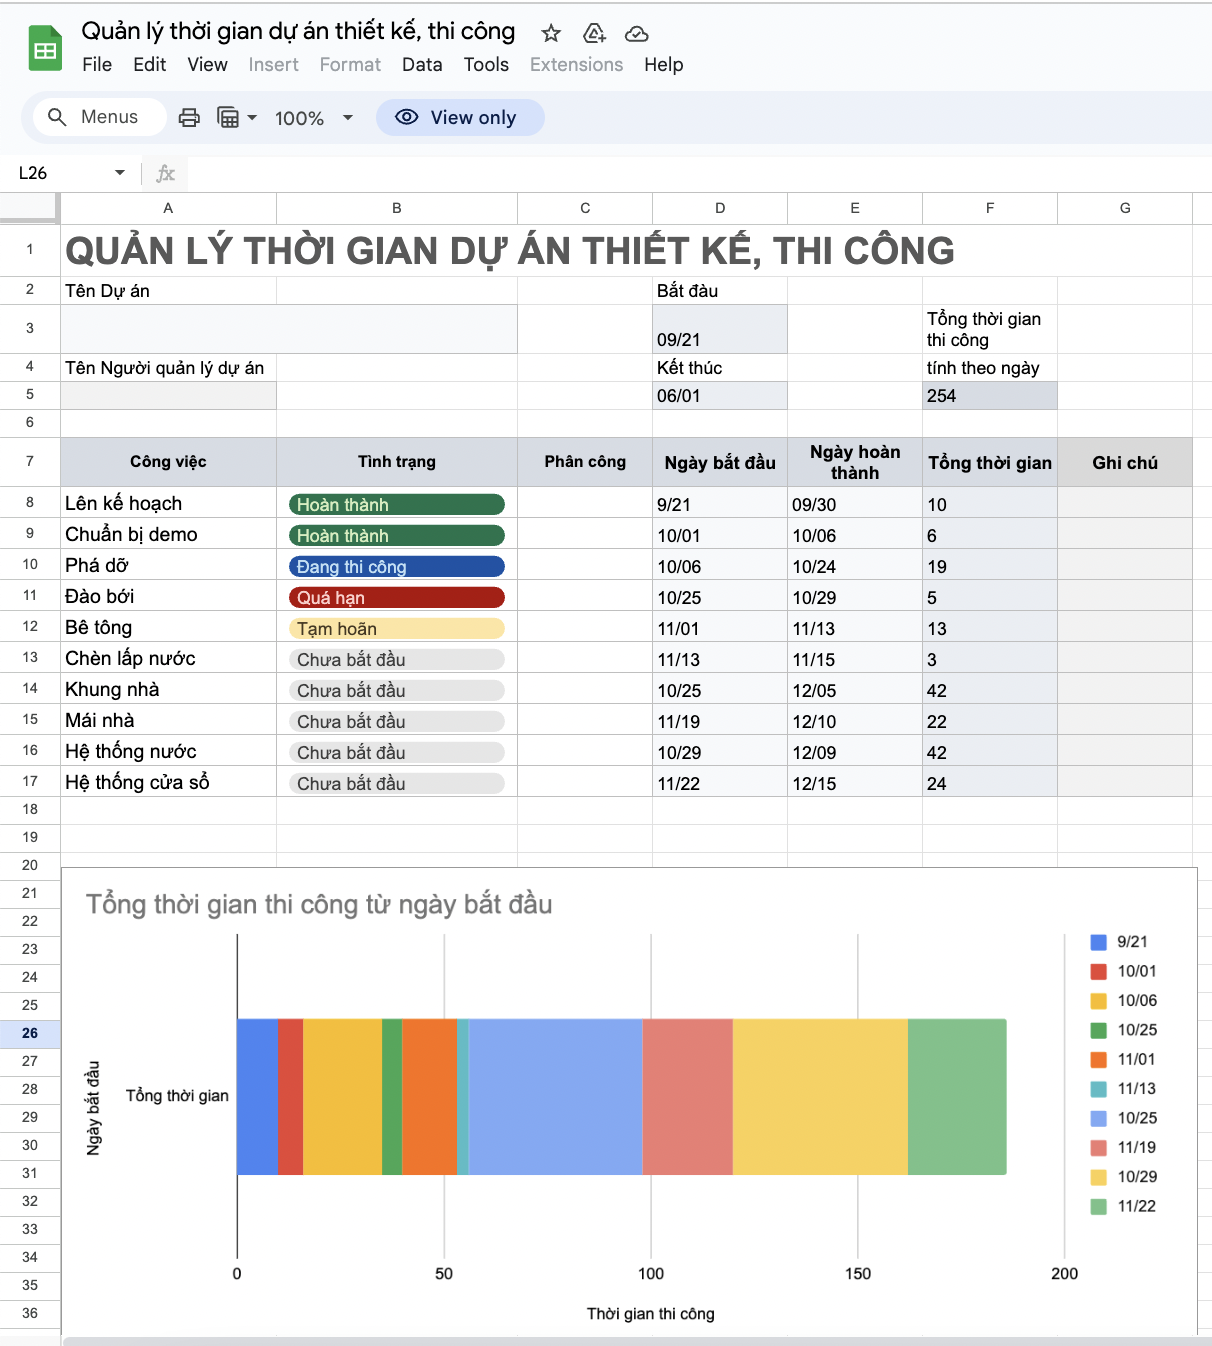Image resolution: width=1212 pixels, height=1346 pixels.
Task: Click the View only button
Action: [460, 118]
